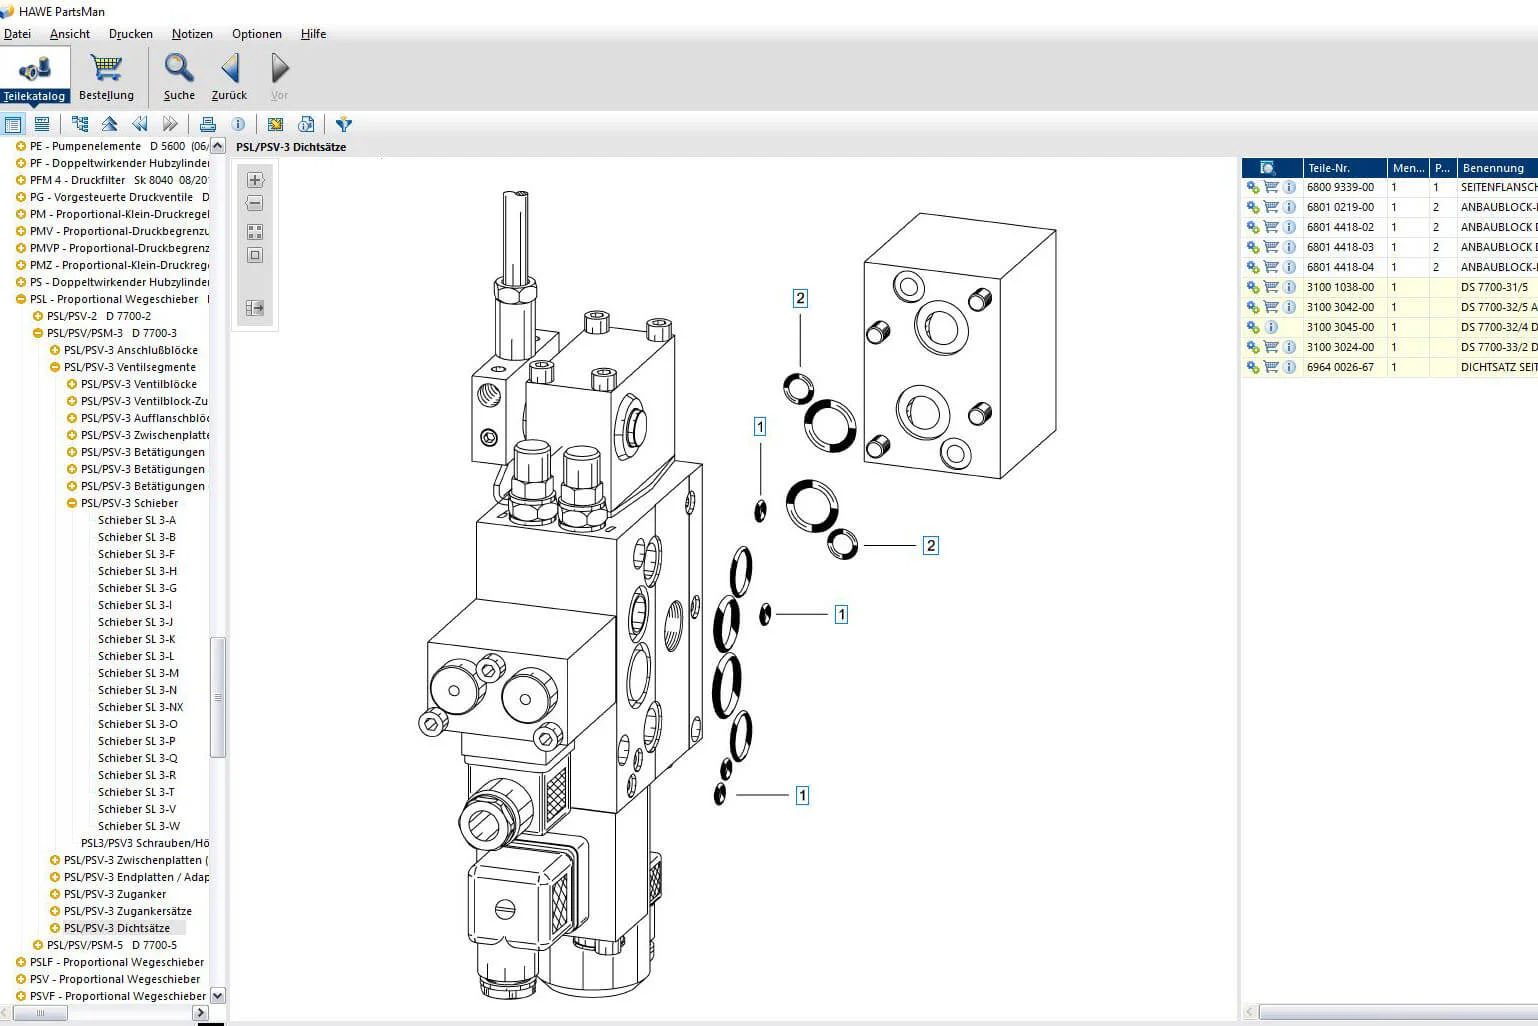Zoom out the drawing with minus button
The height and width of the screenshot is (1026, 1538).
pos(255,204)
